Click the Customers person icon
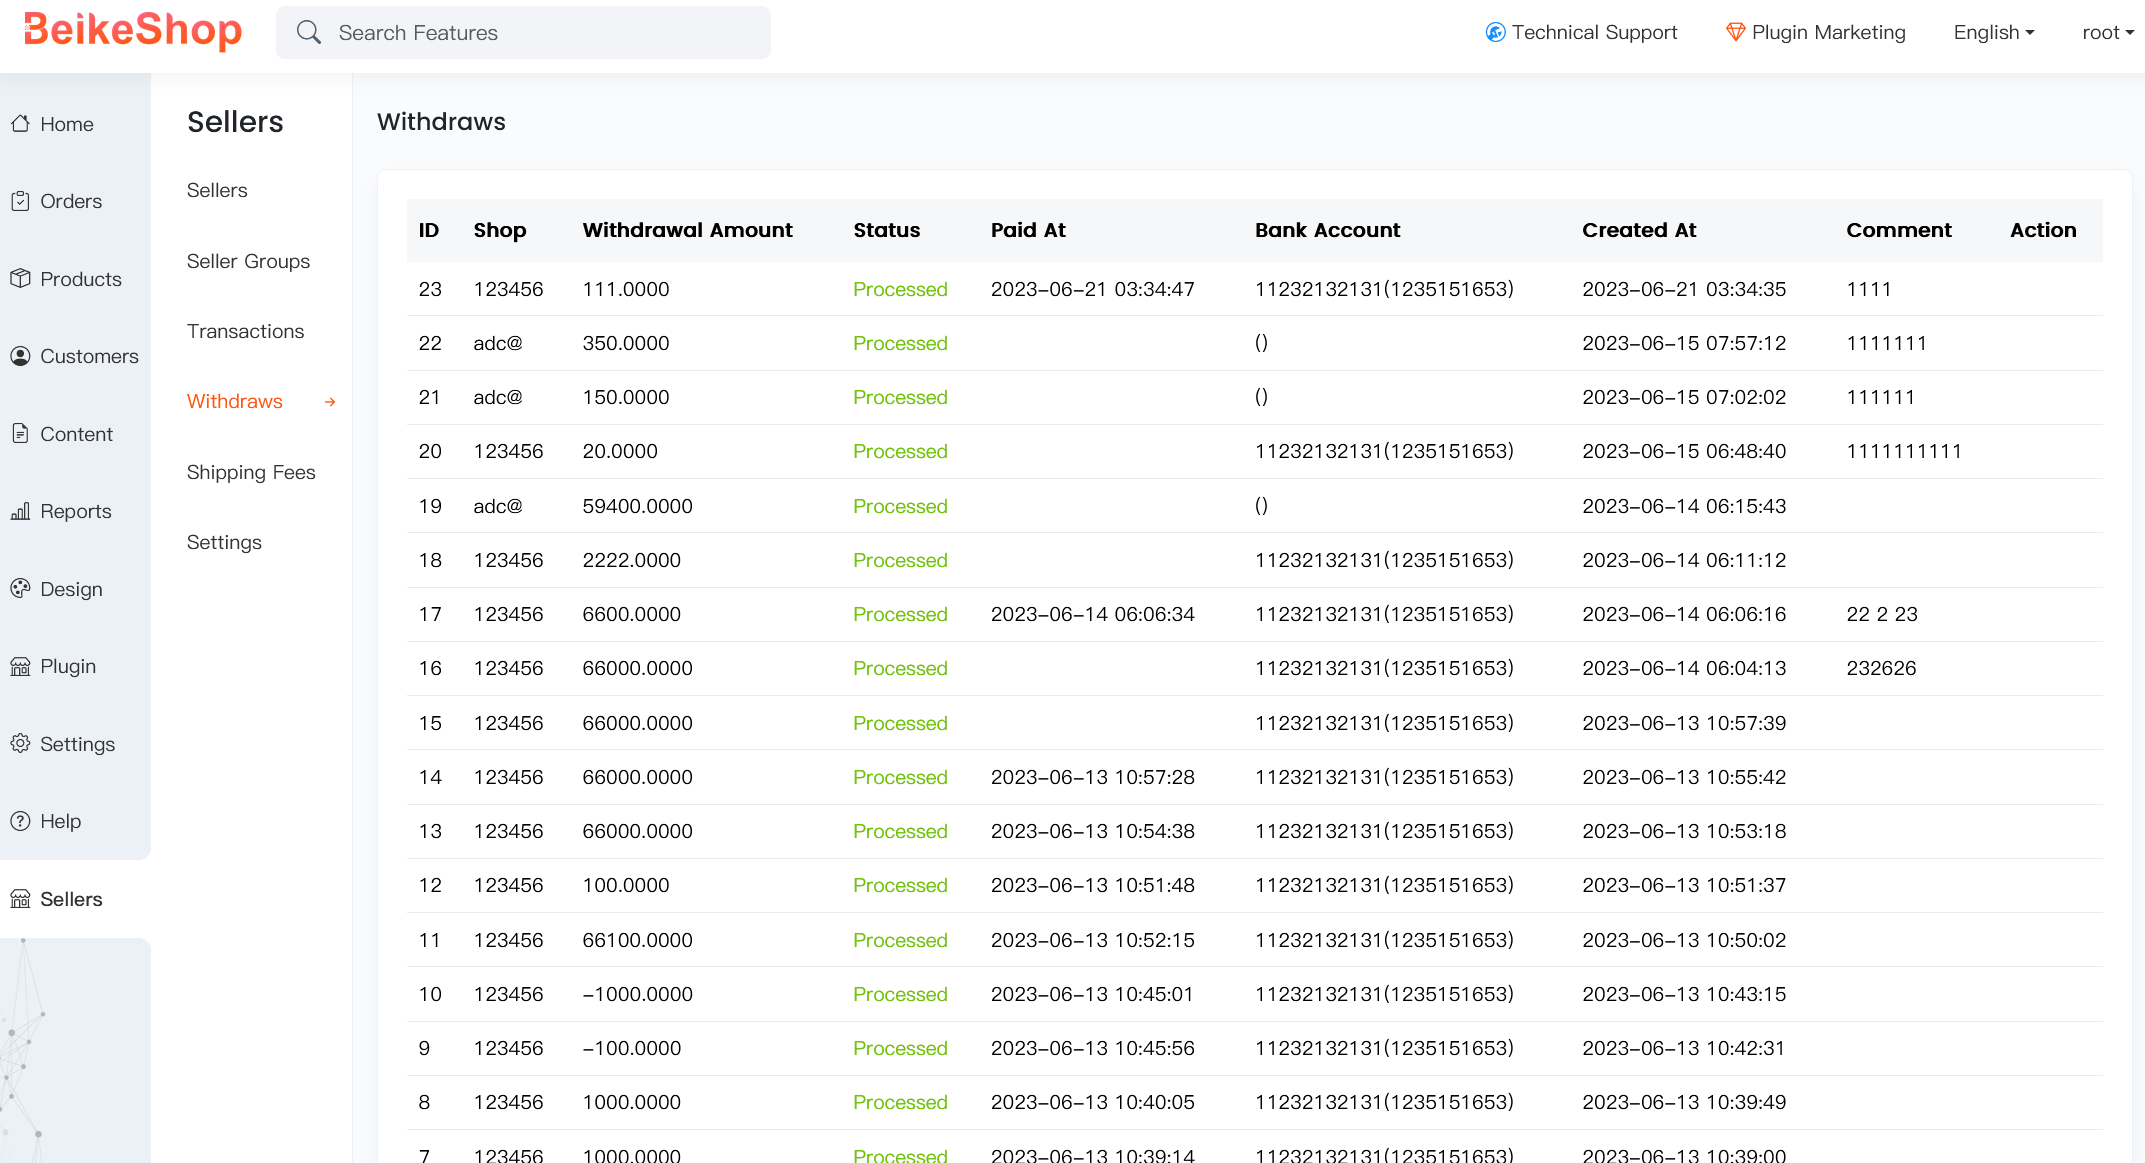Viewport: 2145px width, 1163px height. point(20,356)
